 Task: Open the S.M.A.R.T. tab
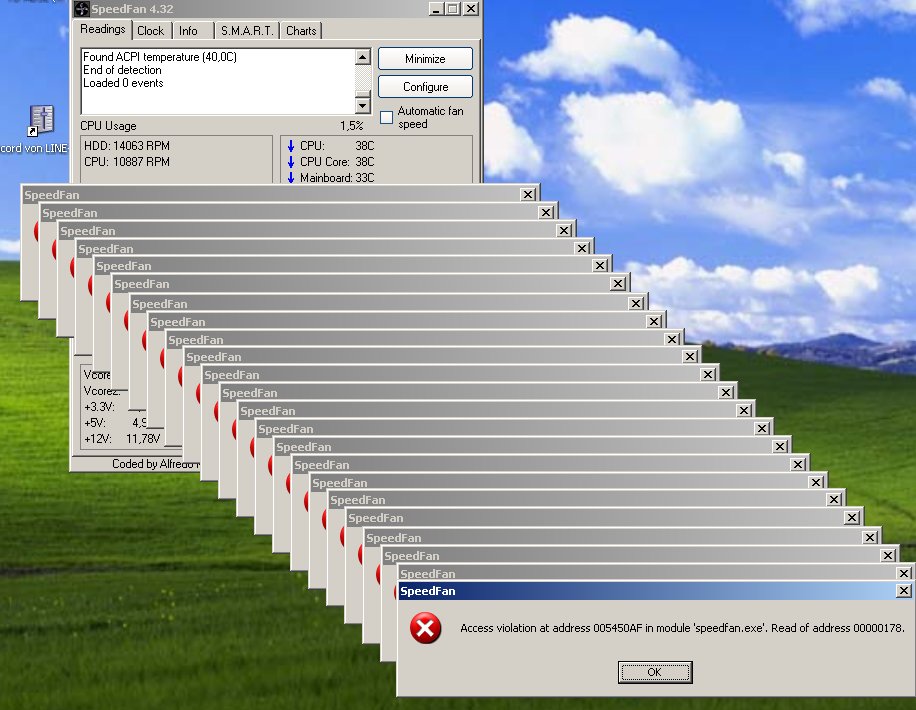coord(247,30)
